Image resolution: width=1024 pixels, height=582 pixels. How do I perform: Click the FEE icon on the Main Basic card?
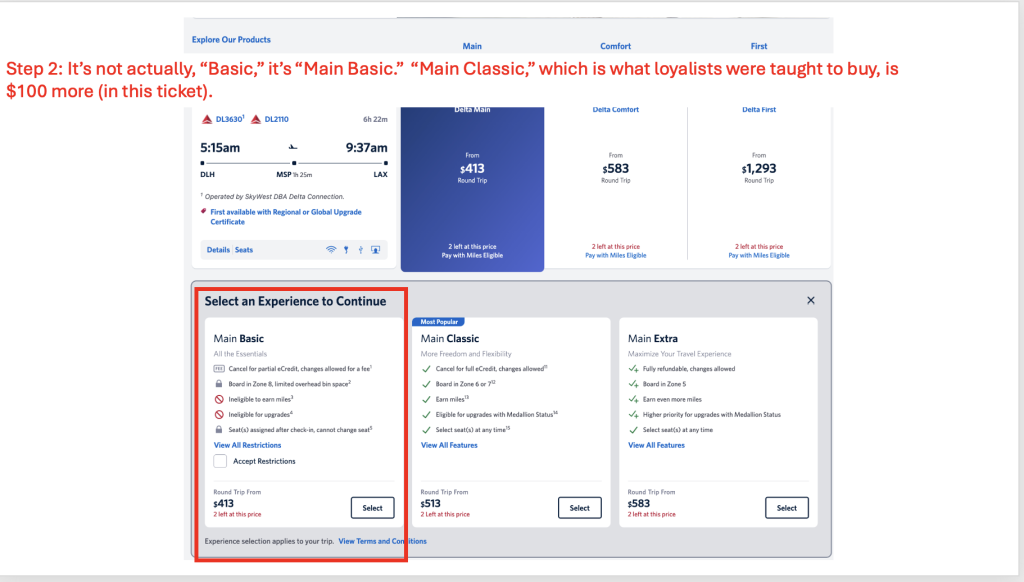tap(219, 368)
